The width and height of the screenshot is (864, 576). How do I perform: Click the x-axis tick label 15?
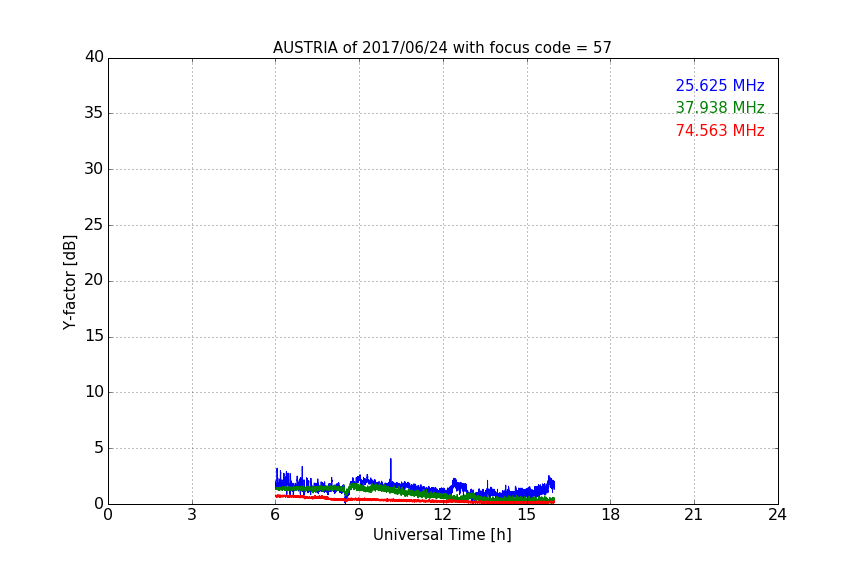[526, 515]
